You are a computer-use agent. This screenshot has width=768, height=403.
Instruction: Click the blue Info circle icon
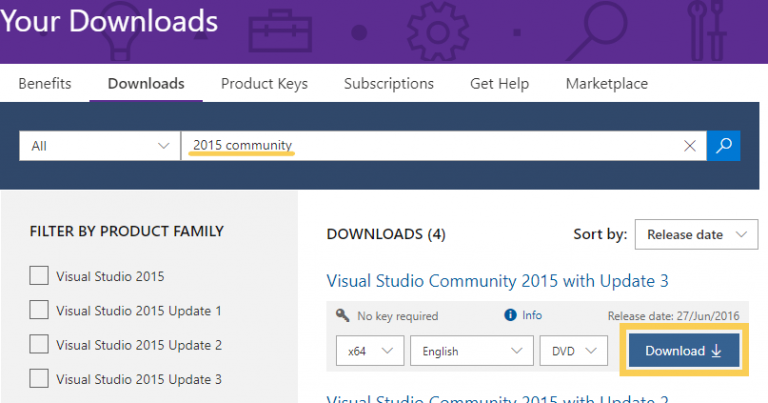click(x=511, y=315)
